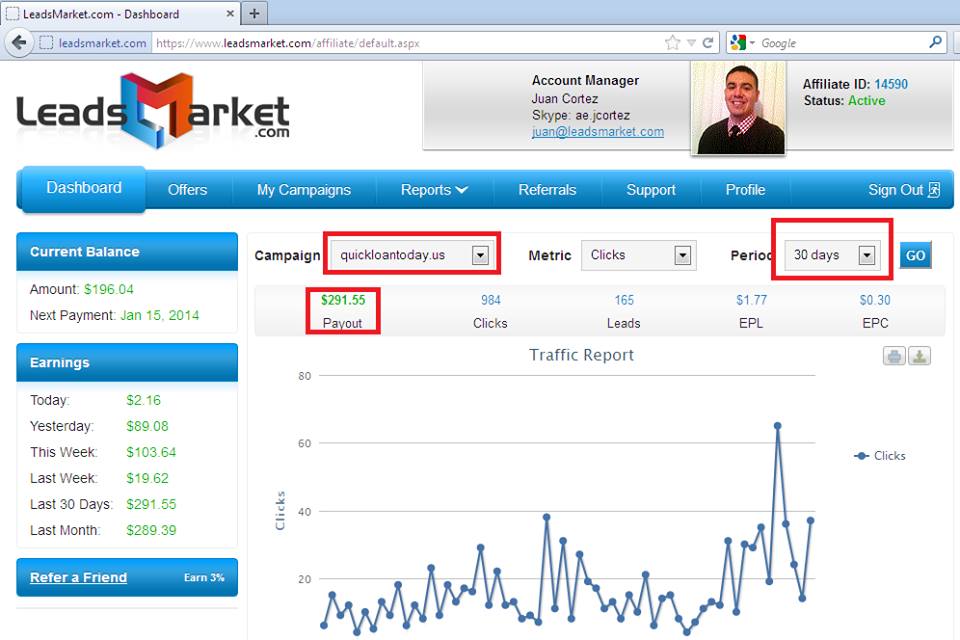The height and width of the screenshot is (640, 960).
Task: Click the Current Balance panel header
Action: [x=127, y=252]
